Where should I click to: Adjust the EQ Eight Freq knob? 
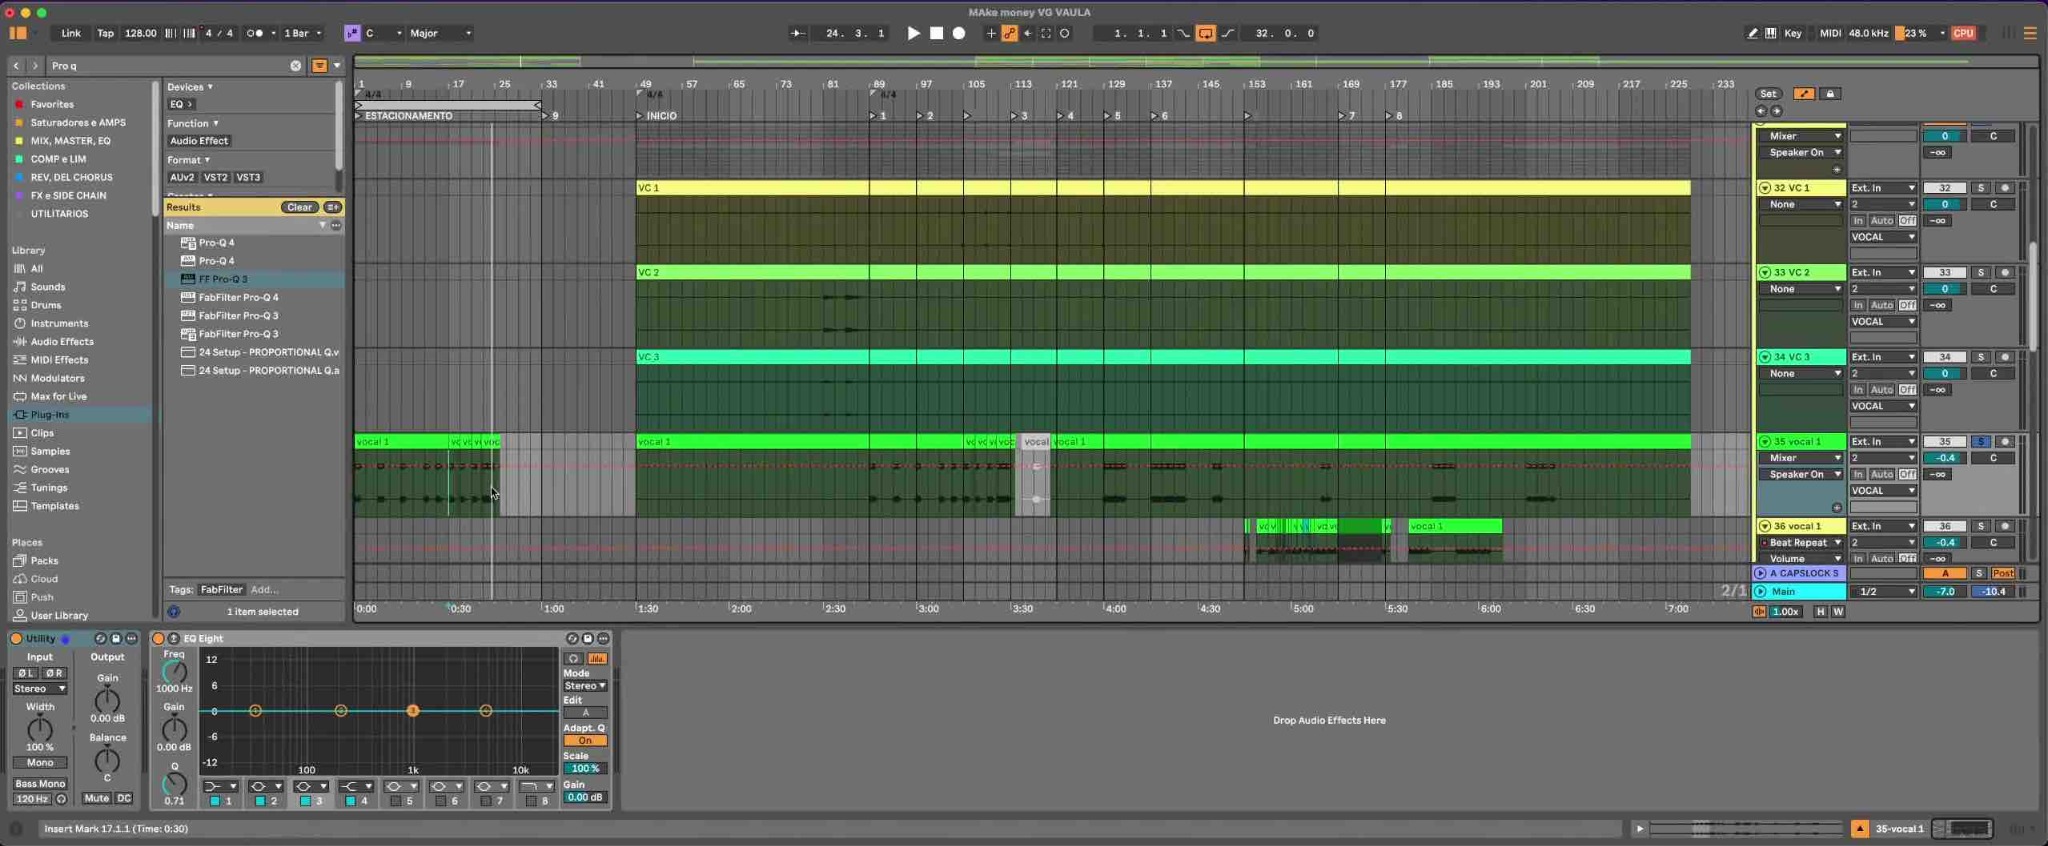click(174, 673)
